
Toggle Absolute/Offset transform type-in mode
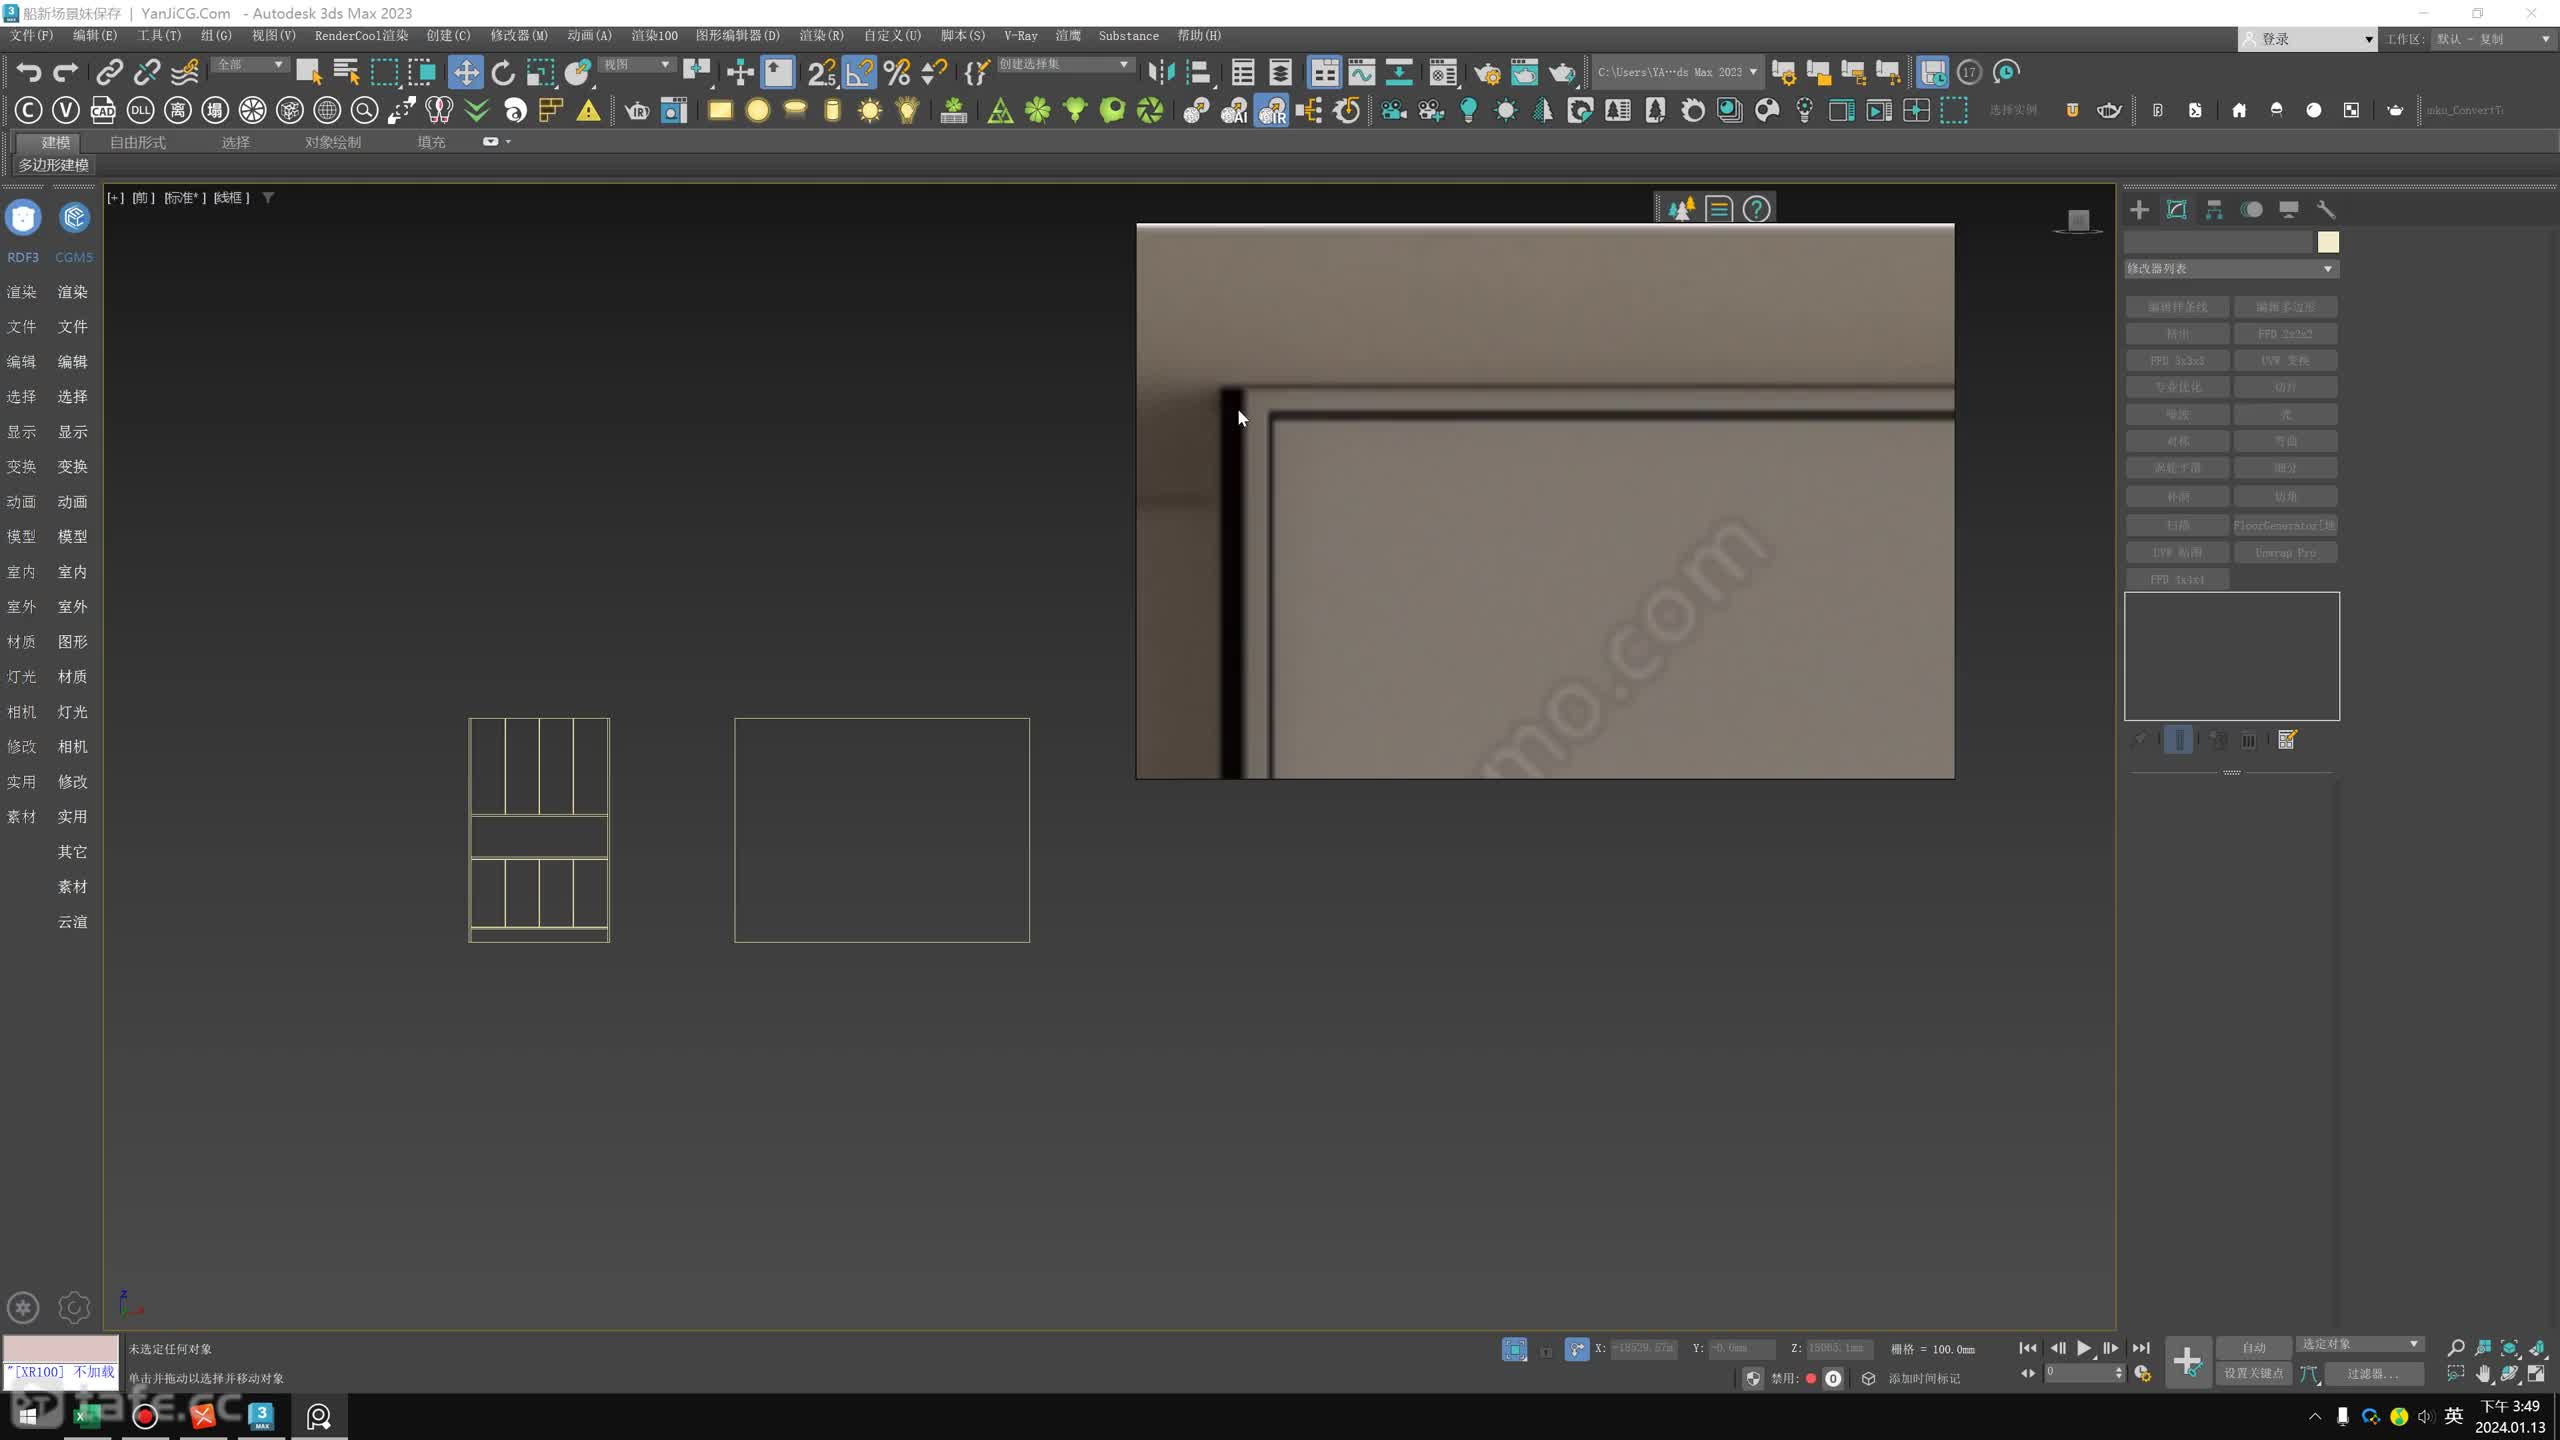pos(1577,1350)
